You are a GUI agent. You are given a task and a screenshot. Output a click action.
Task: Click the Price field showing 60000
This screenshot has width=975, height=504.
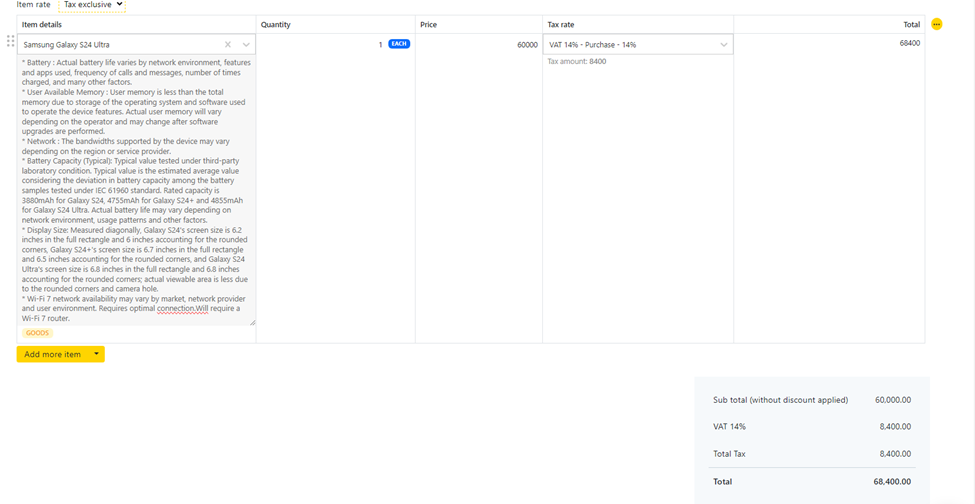478,45
